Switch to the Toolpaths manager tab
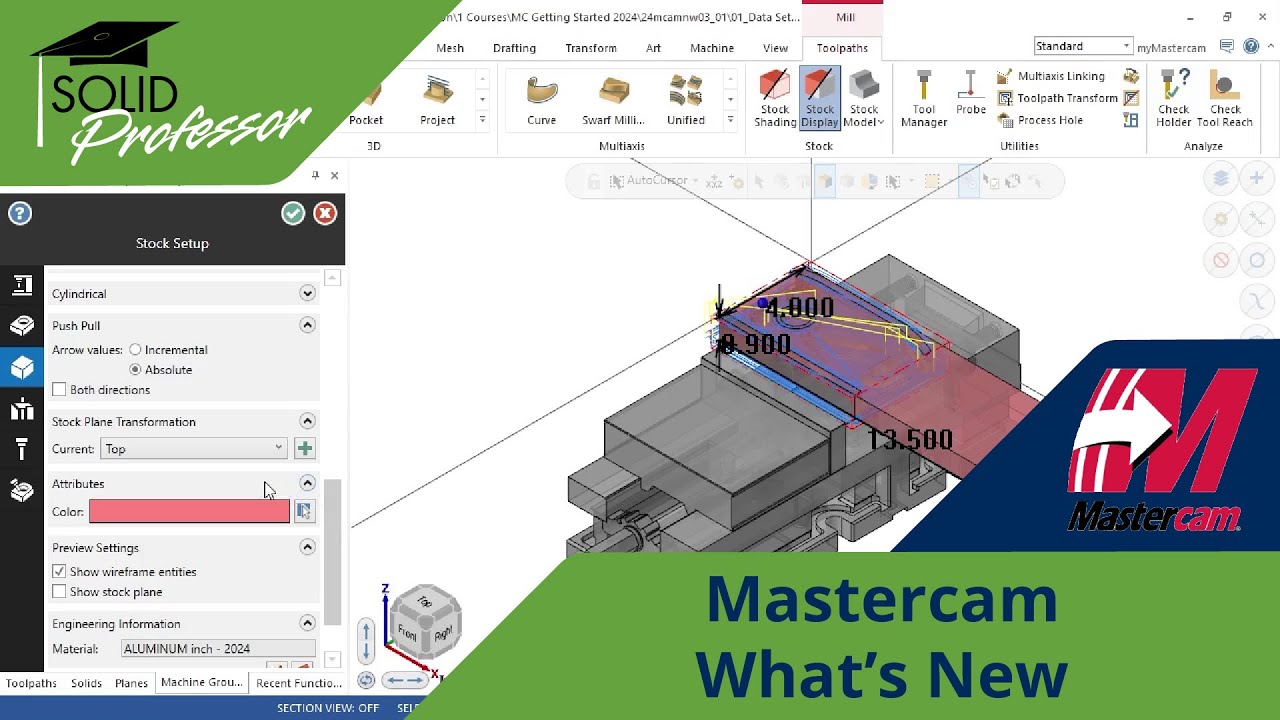 [31, 683]
